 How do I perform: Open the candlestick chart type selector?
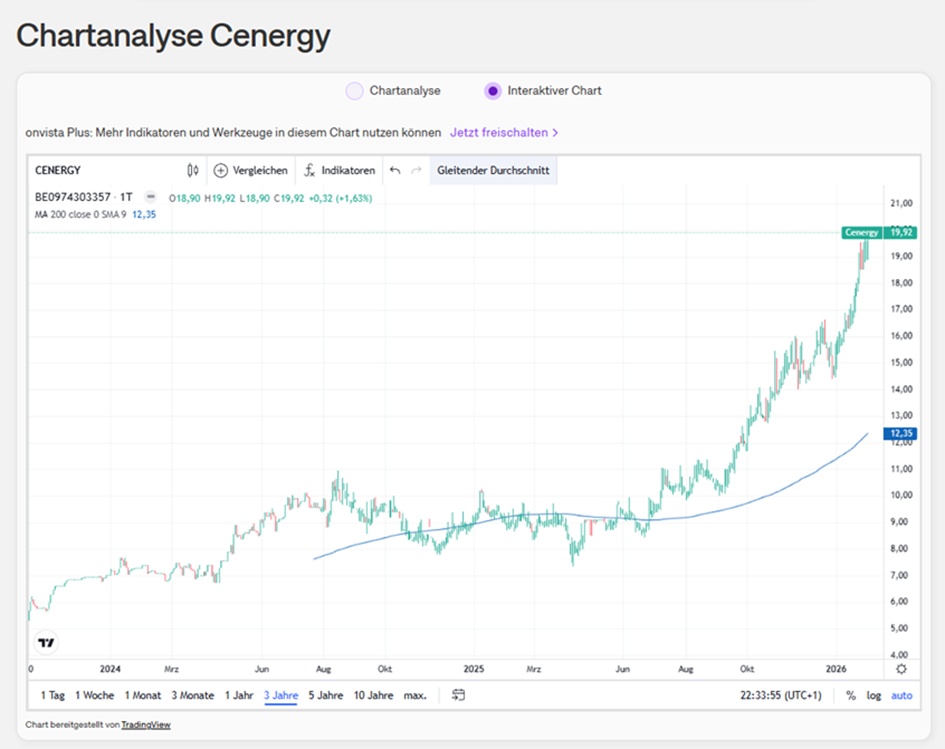point(193,171)
